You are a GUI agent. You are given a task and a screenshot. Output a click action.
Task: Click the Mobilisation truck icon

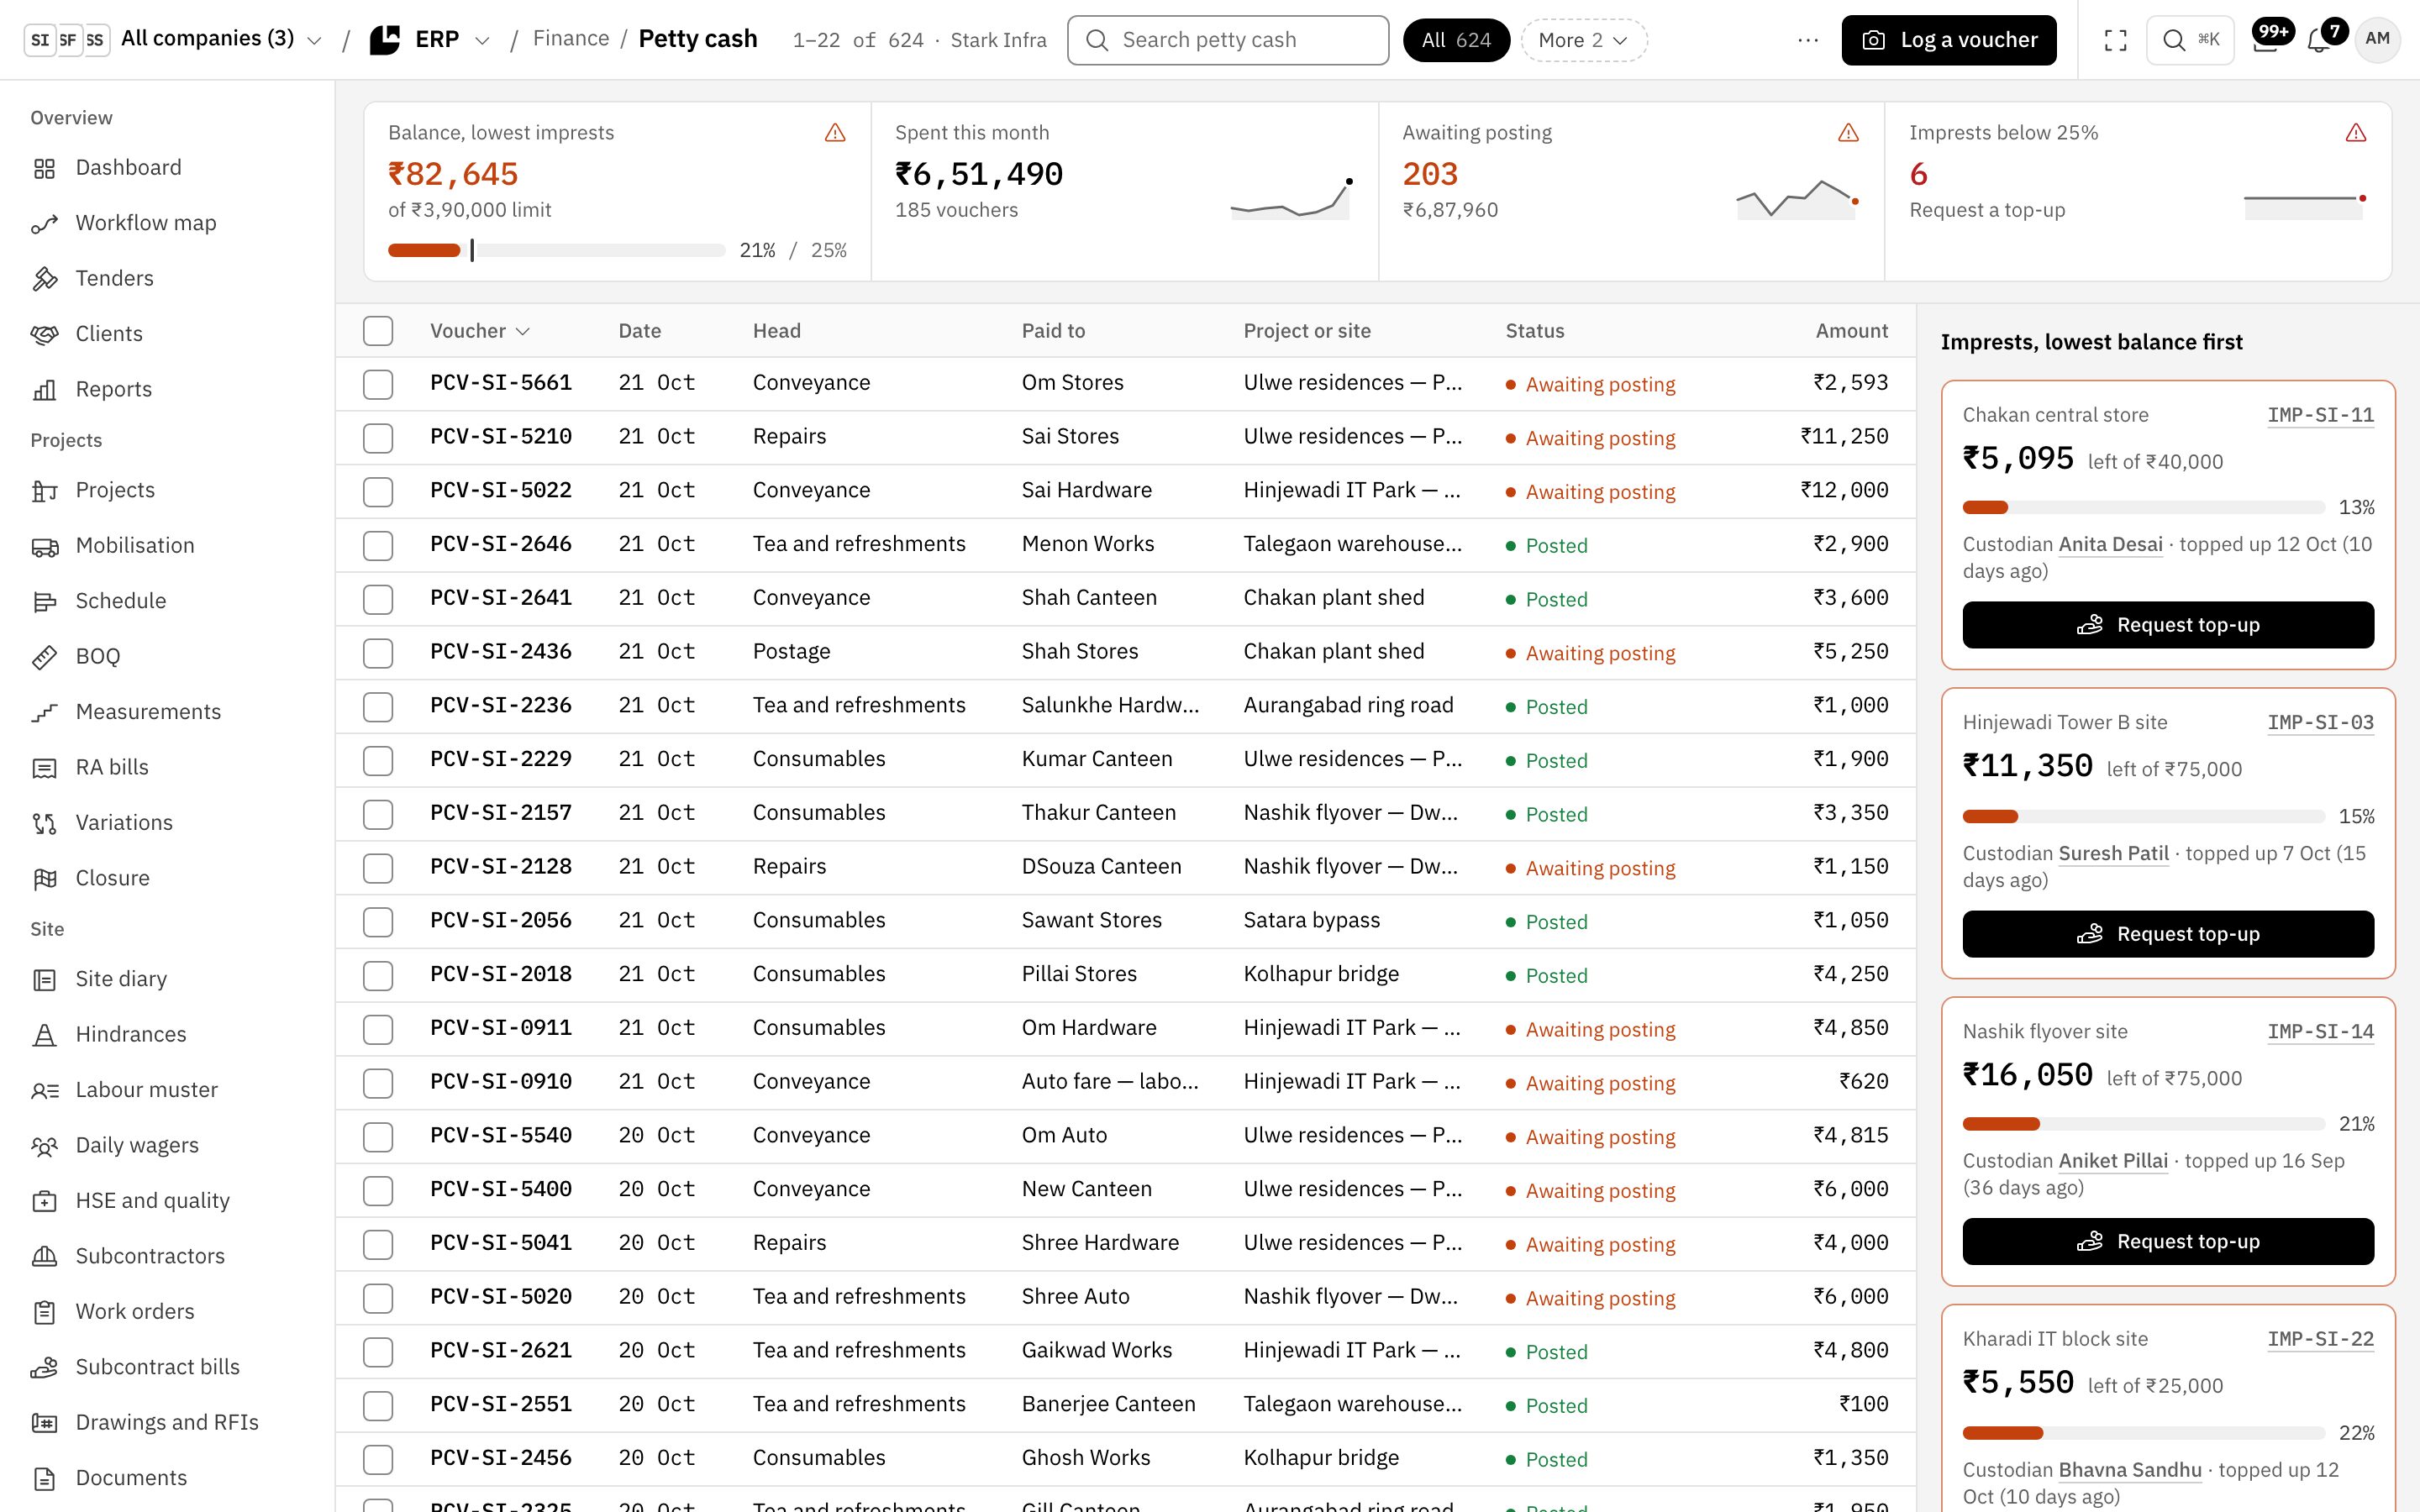[x=44, y=546]
